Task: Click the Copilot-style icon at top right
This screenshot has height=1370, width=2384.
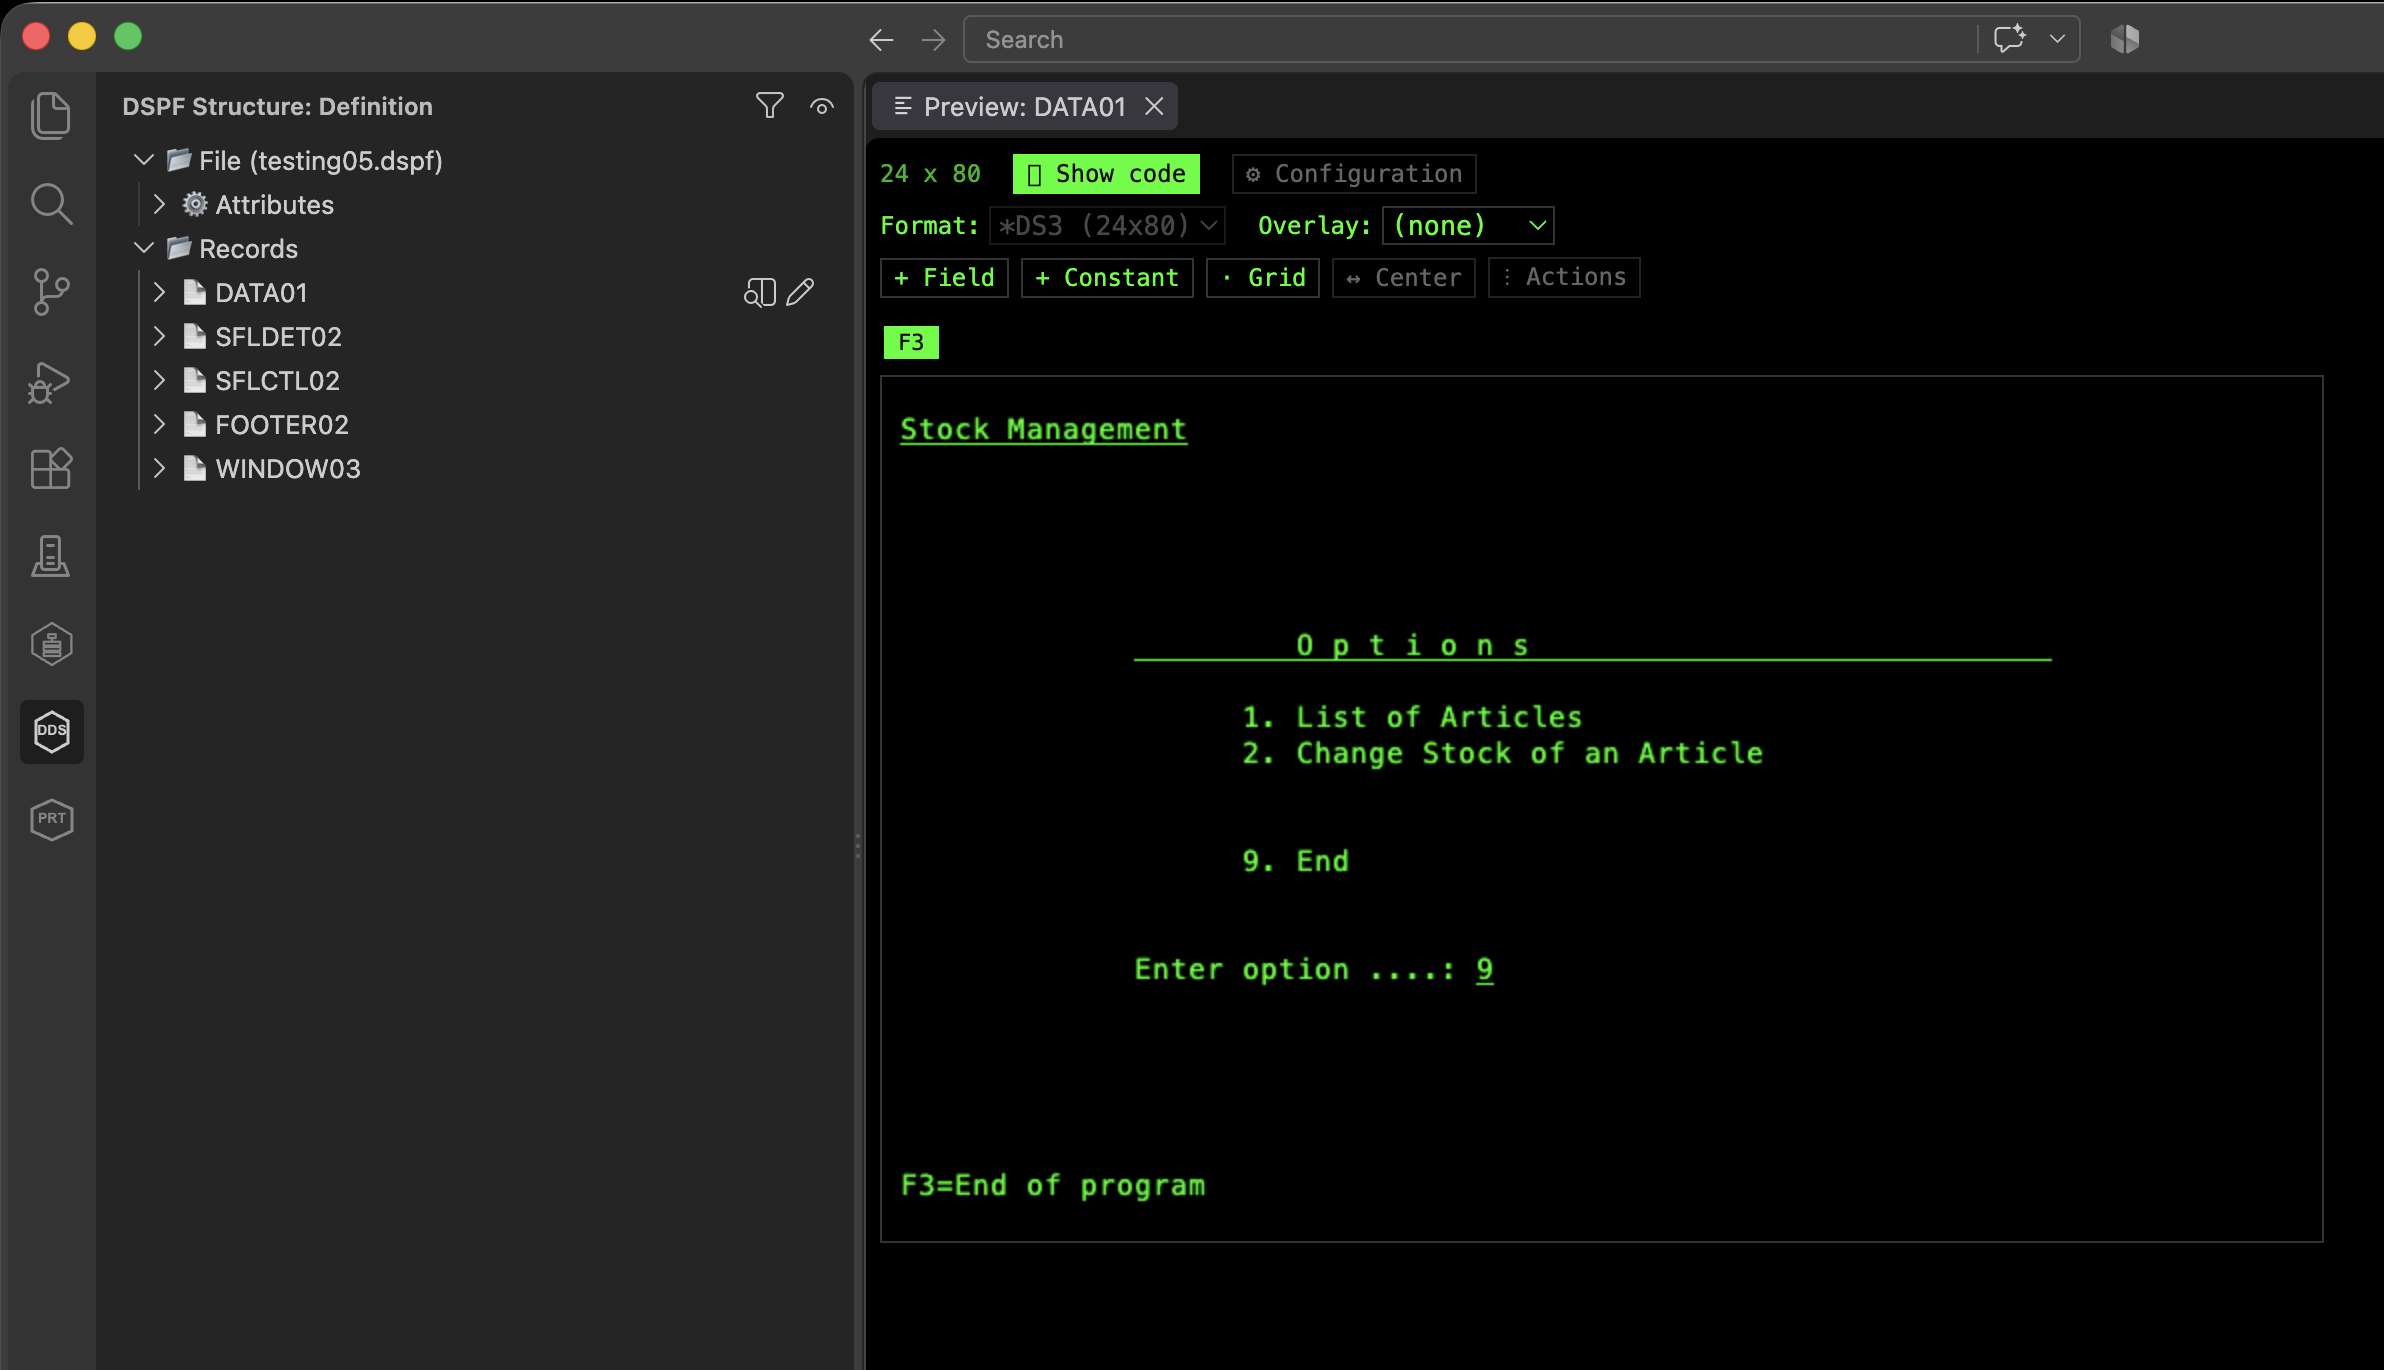Action: coord(2125,39)
